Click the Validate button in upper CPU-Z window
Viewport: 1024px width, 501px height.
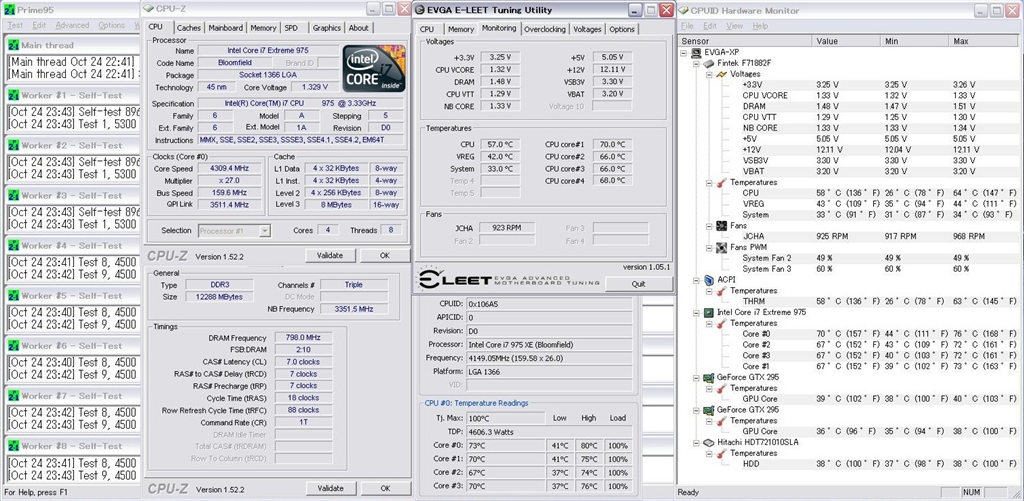tap(330, 255)
